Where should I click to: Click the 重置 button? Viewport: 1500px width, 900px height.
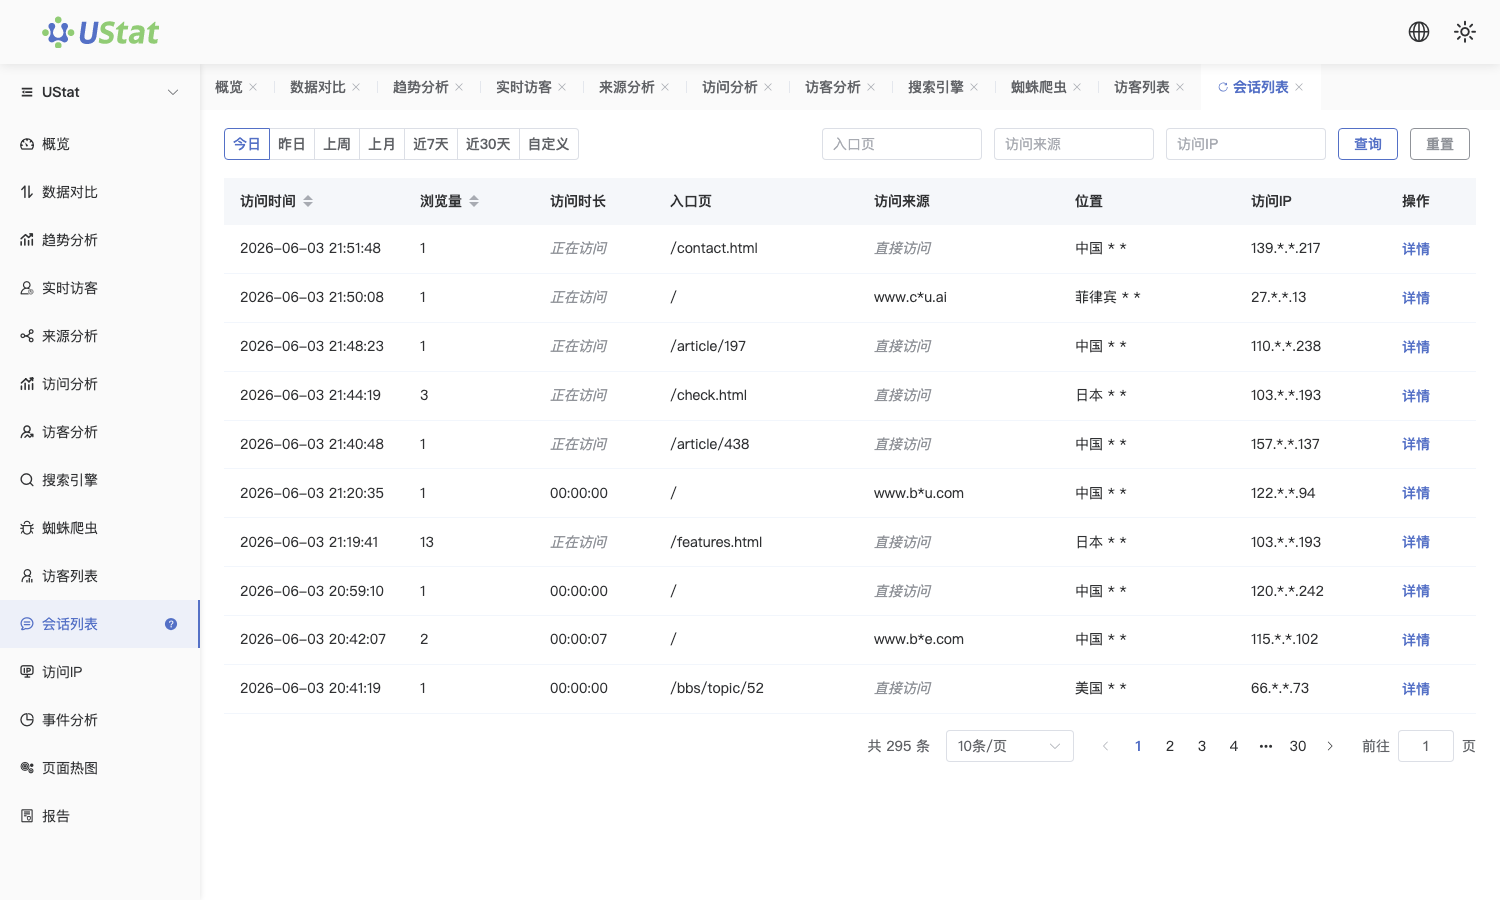(x=1440, y=144)
